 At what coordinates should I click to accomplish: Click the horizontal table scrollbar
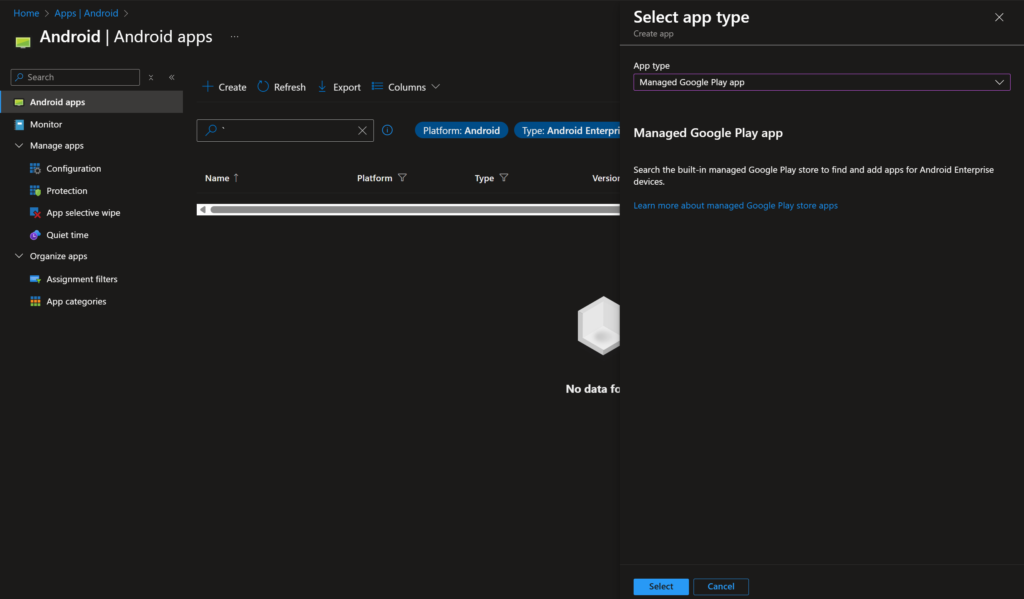coord(415,210)
